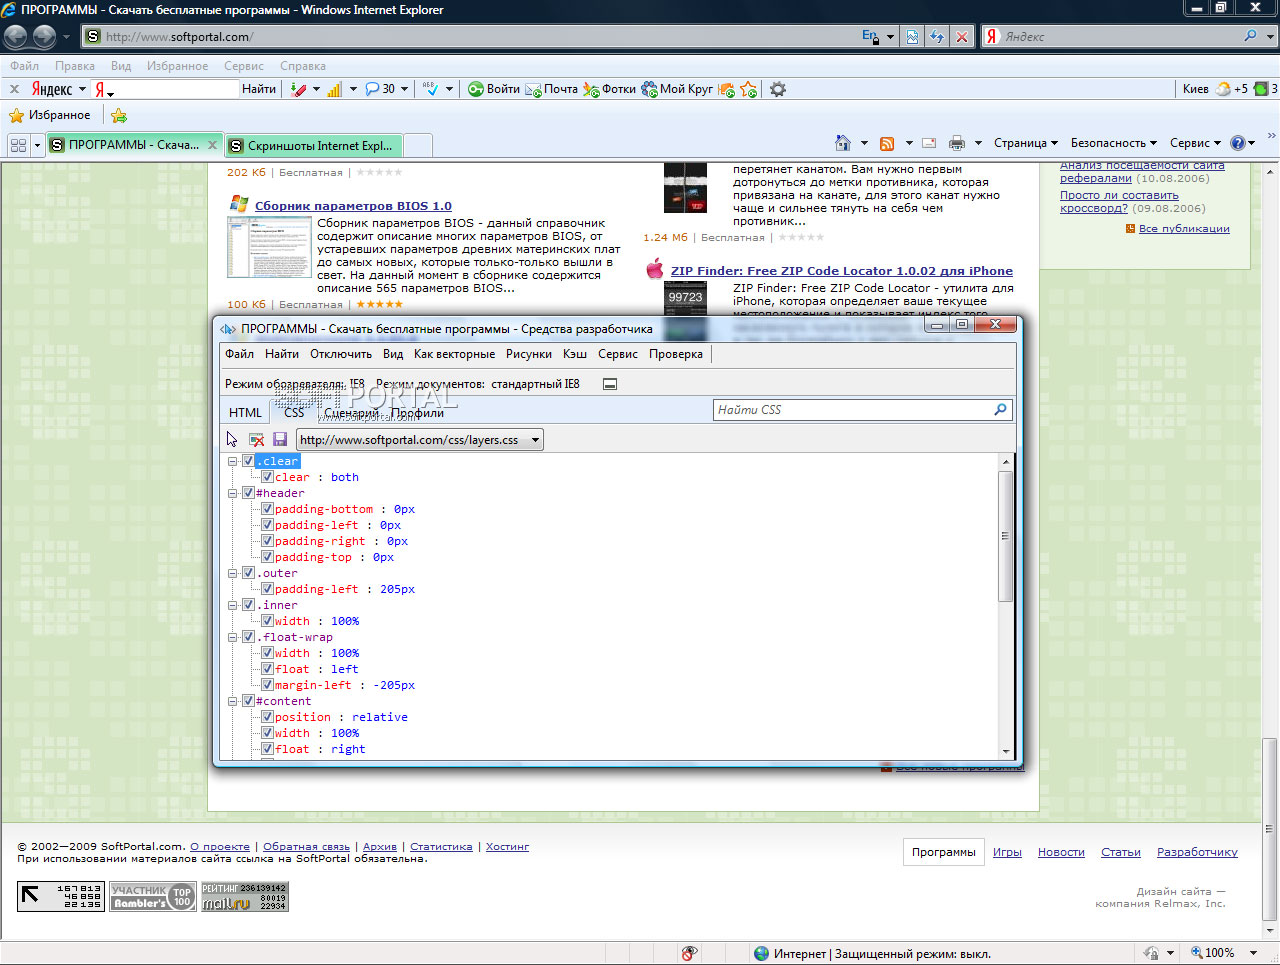The height and width of the screenshot is (965, 1280).
Task: Click the 'Все публикации' link
Action: [x=1184, y=229]
